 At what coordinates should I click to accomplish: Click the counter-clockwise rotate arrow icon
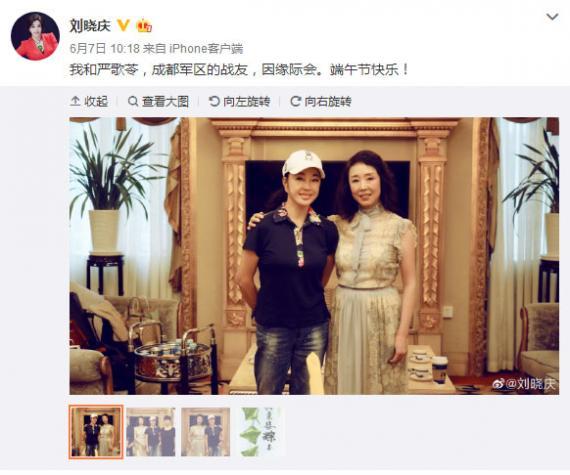[214, 101]
